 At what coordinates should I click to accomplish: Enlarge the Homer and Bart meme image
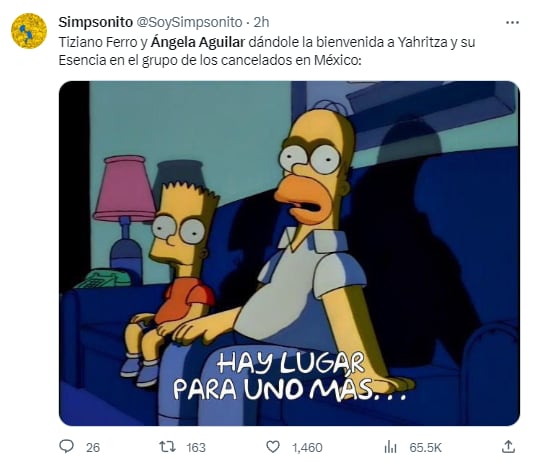coord(289,253)
